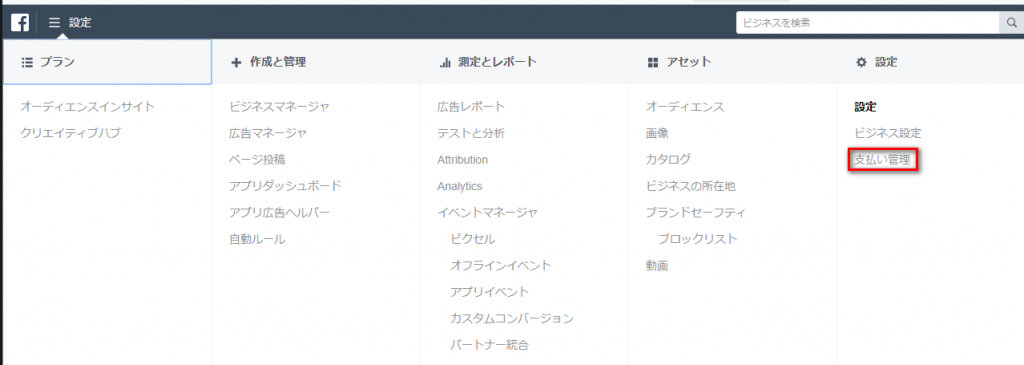Image resolution: width=1024 pixels, height=365 pixels.
Task: Select the プラン column header
Action: (107, 62)
